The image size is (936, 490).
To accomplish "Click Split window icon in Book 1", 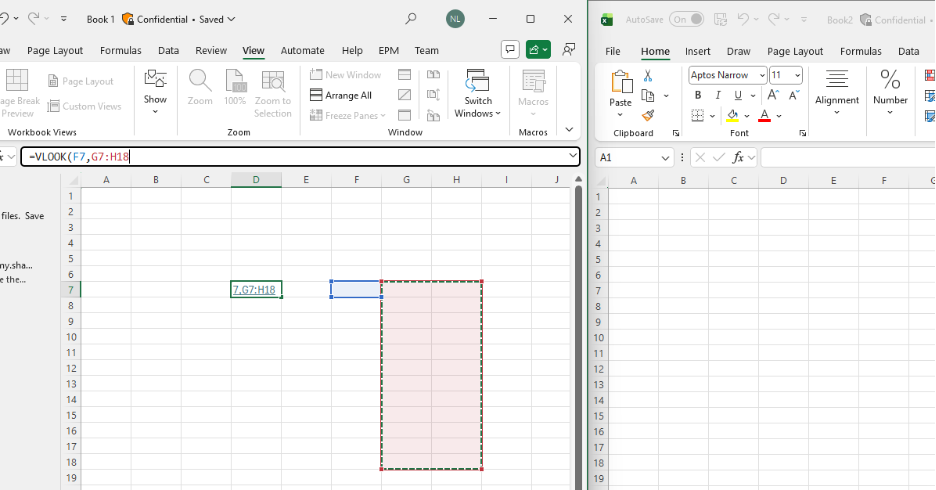I will click(x=405, y=75).
